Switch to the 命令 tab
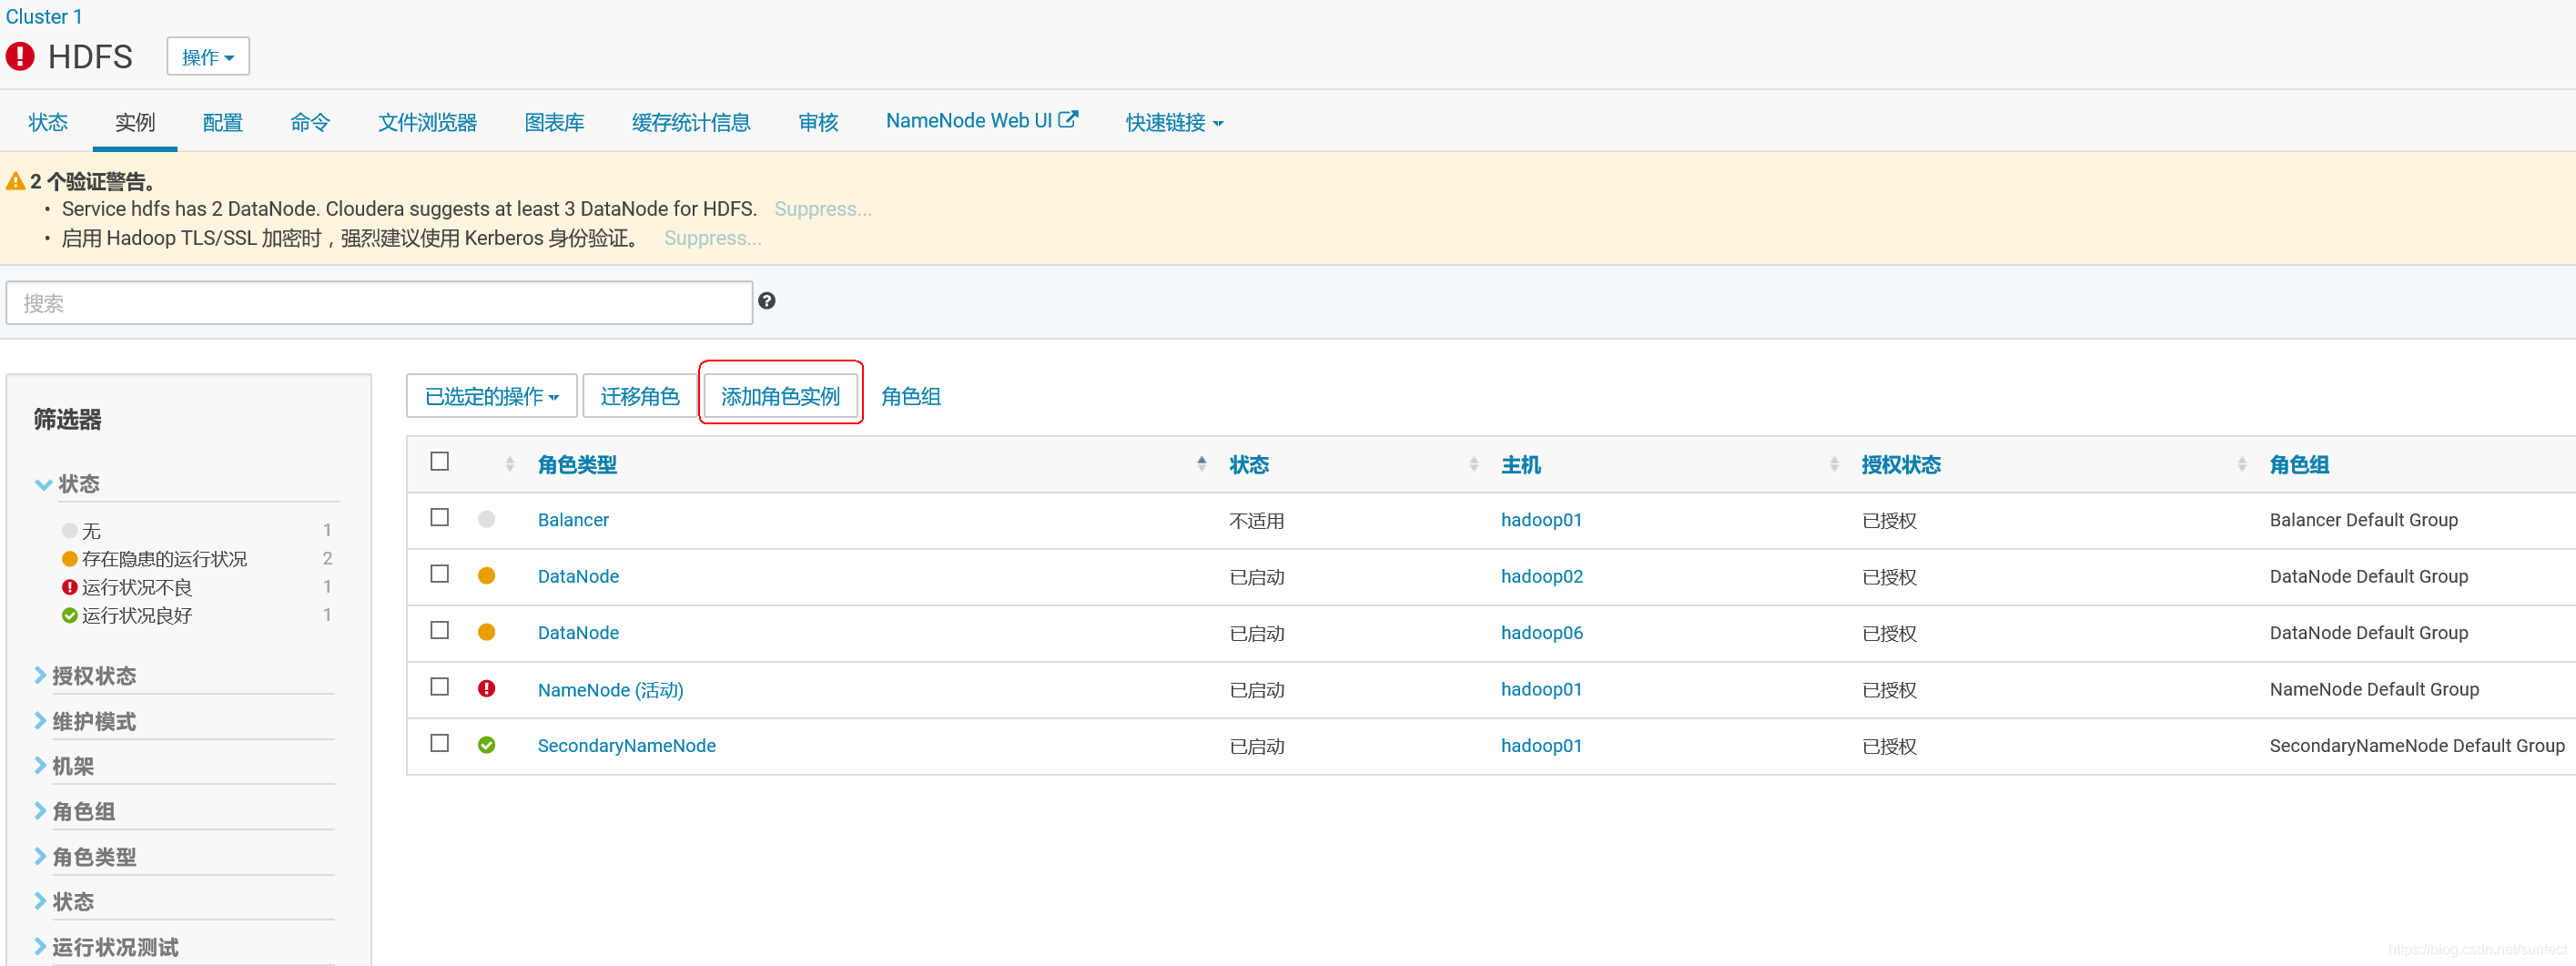Viewport: 2576px width, 966px height. tap(310, 122)
